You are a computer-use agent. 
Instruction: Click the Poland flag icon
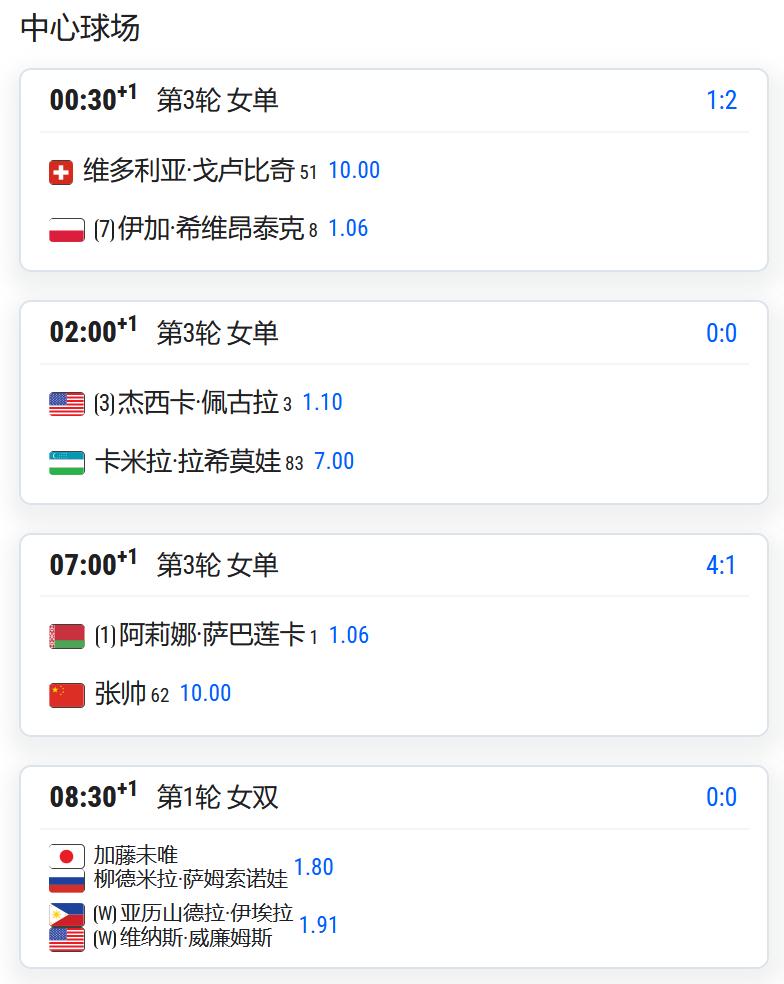click(x=67, y=230)
